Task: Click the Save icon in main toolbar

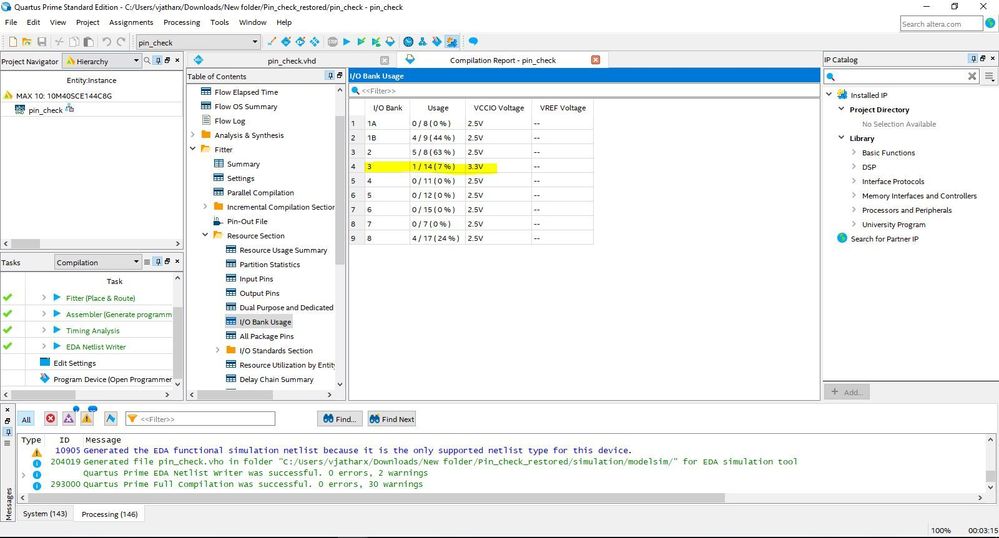Action: point(41,42)
